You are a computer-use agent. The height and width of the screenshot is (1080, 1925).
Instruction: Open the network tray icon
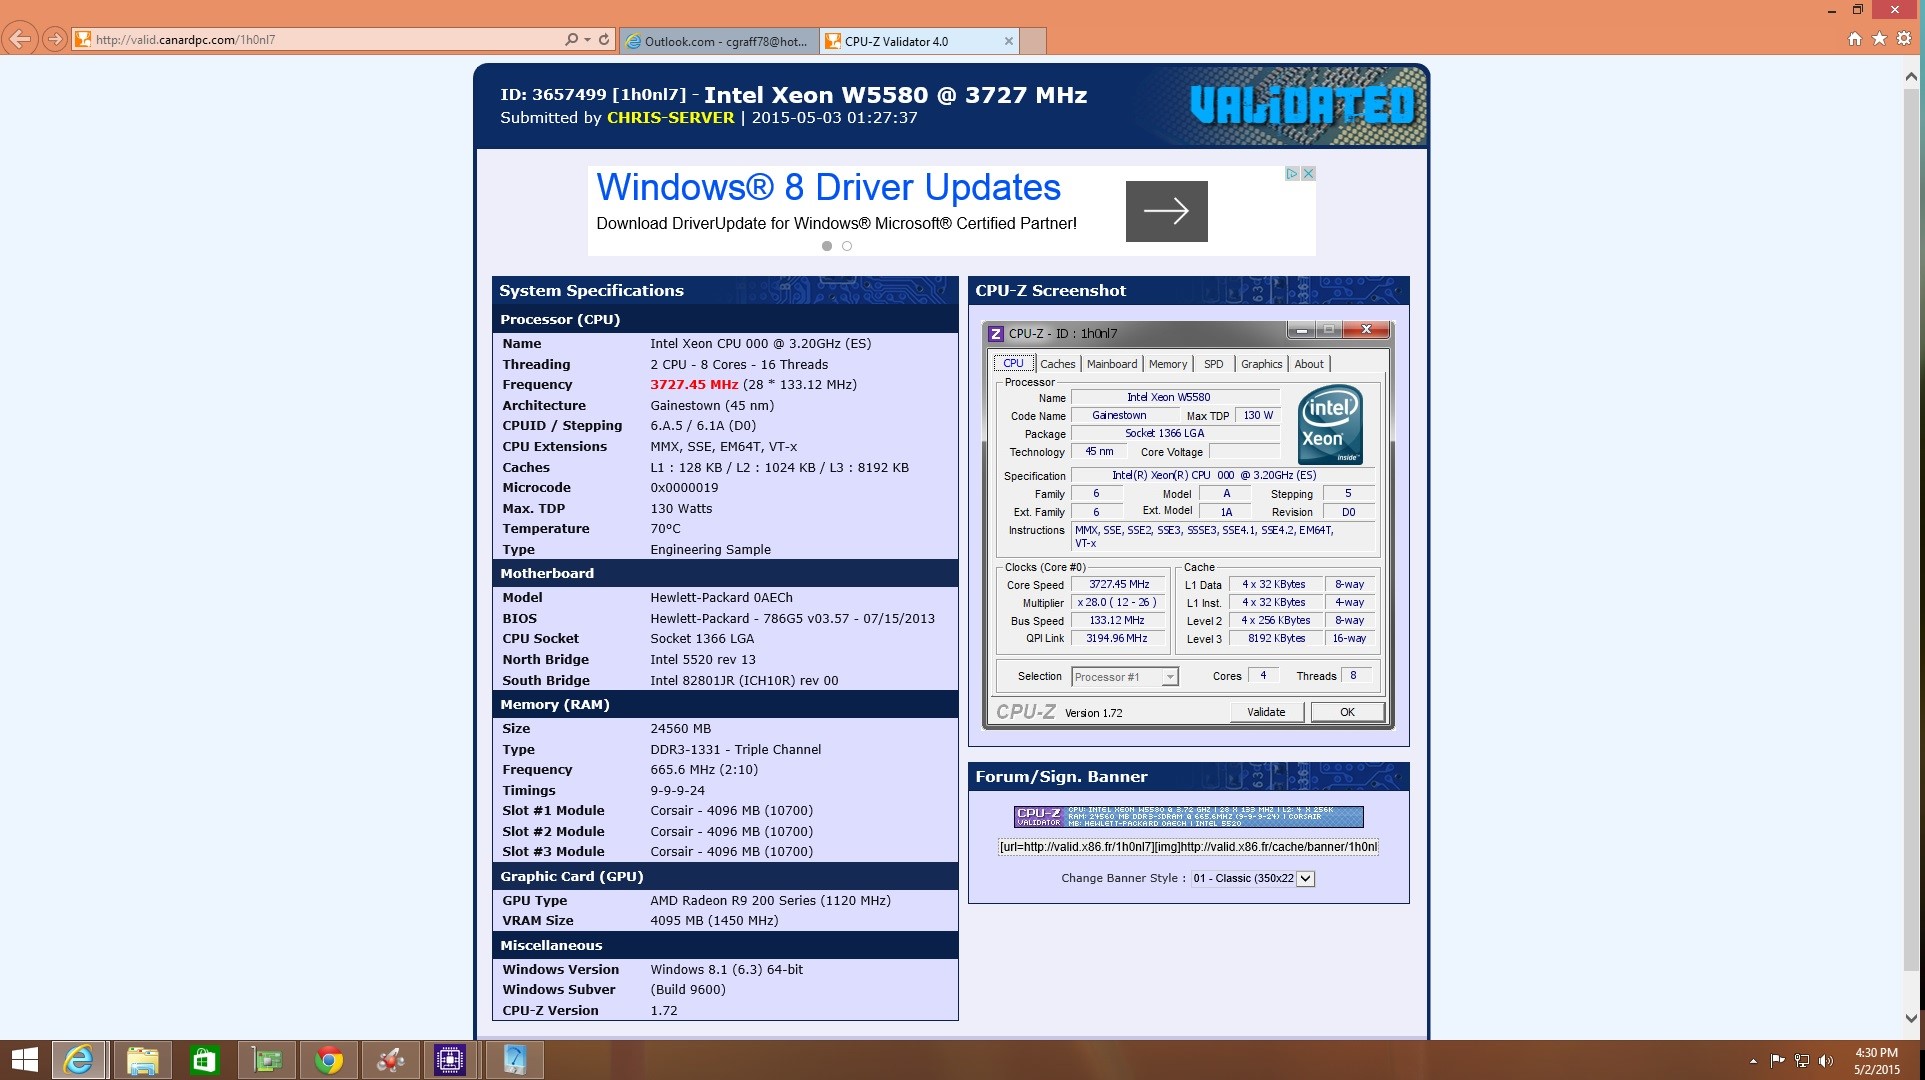click(1802, 1060)
